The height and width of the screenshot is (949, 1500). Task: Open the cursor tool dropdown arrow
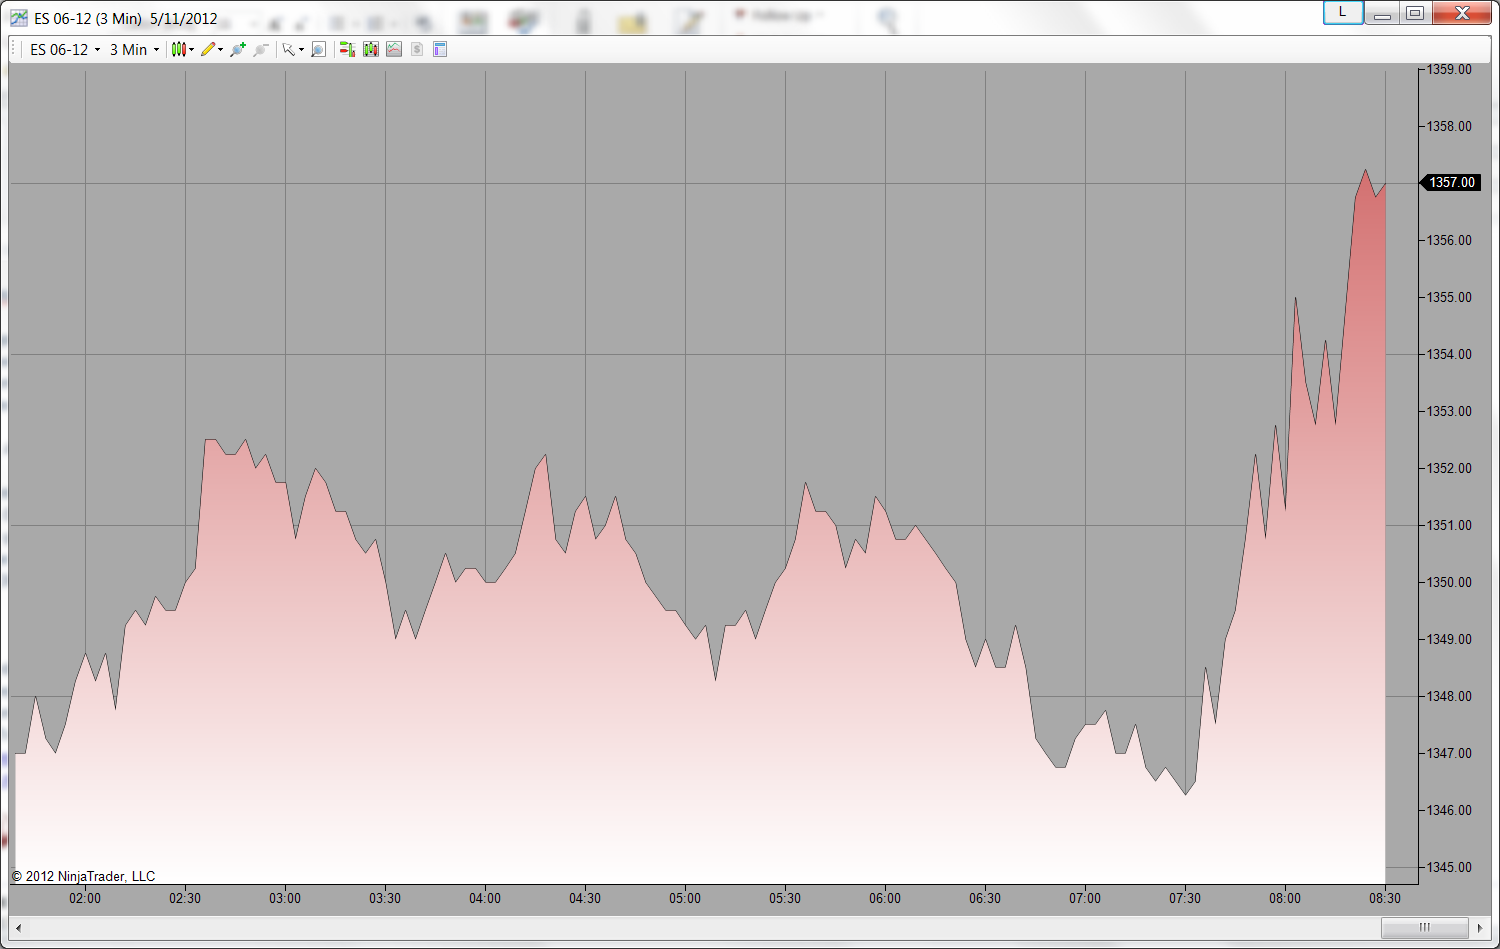point(300,49)
